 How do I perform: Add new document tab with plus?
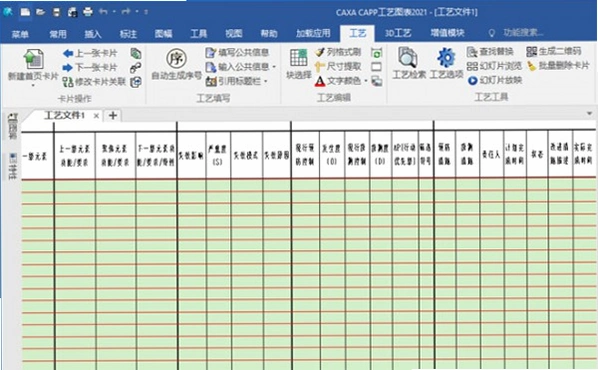(x=113, y=115)
